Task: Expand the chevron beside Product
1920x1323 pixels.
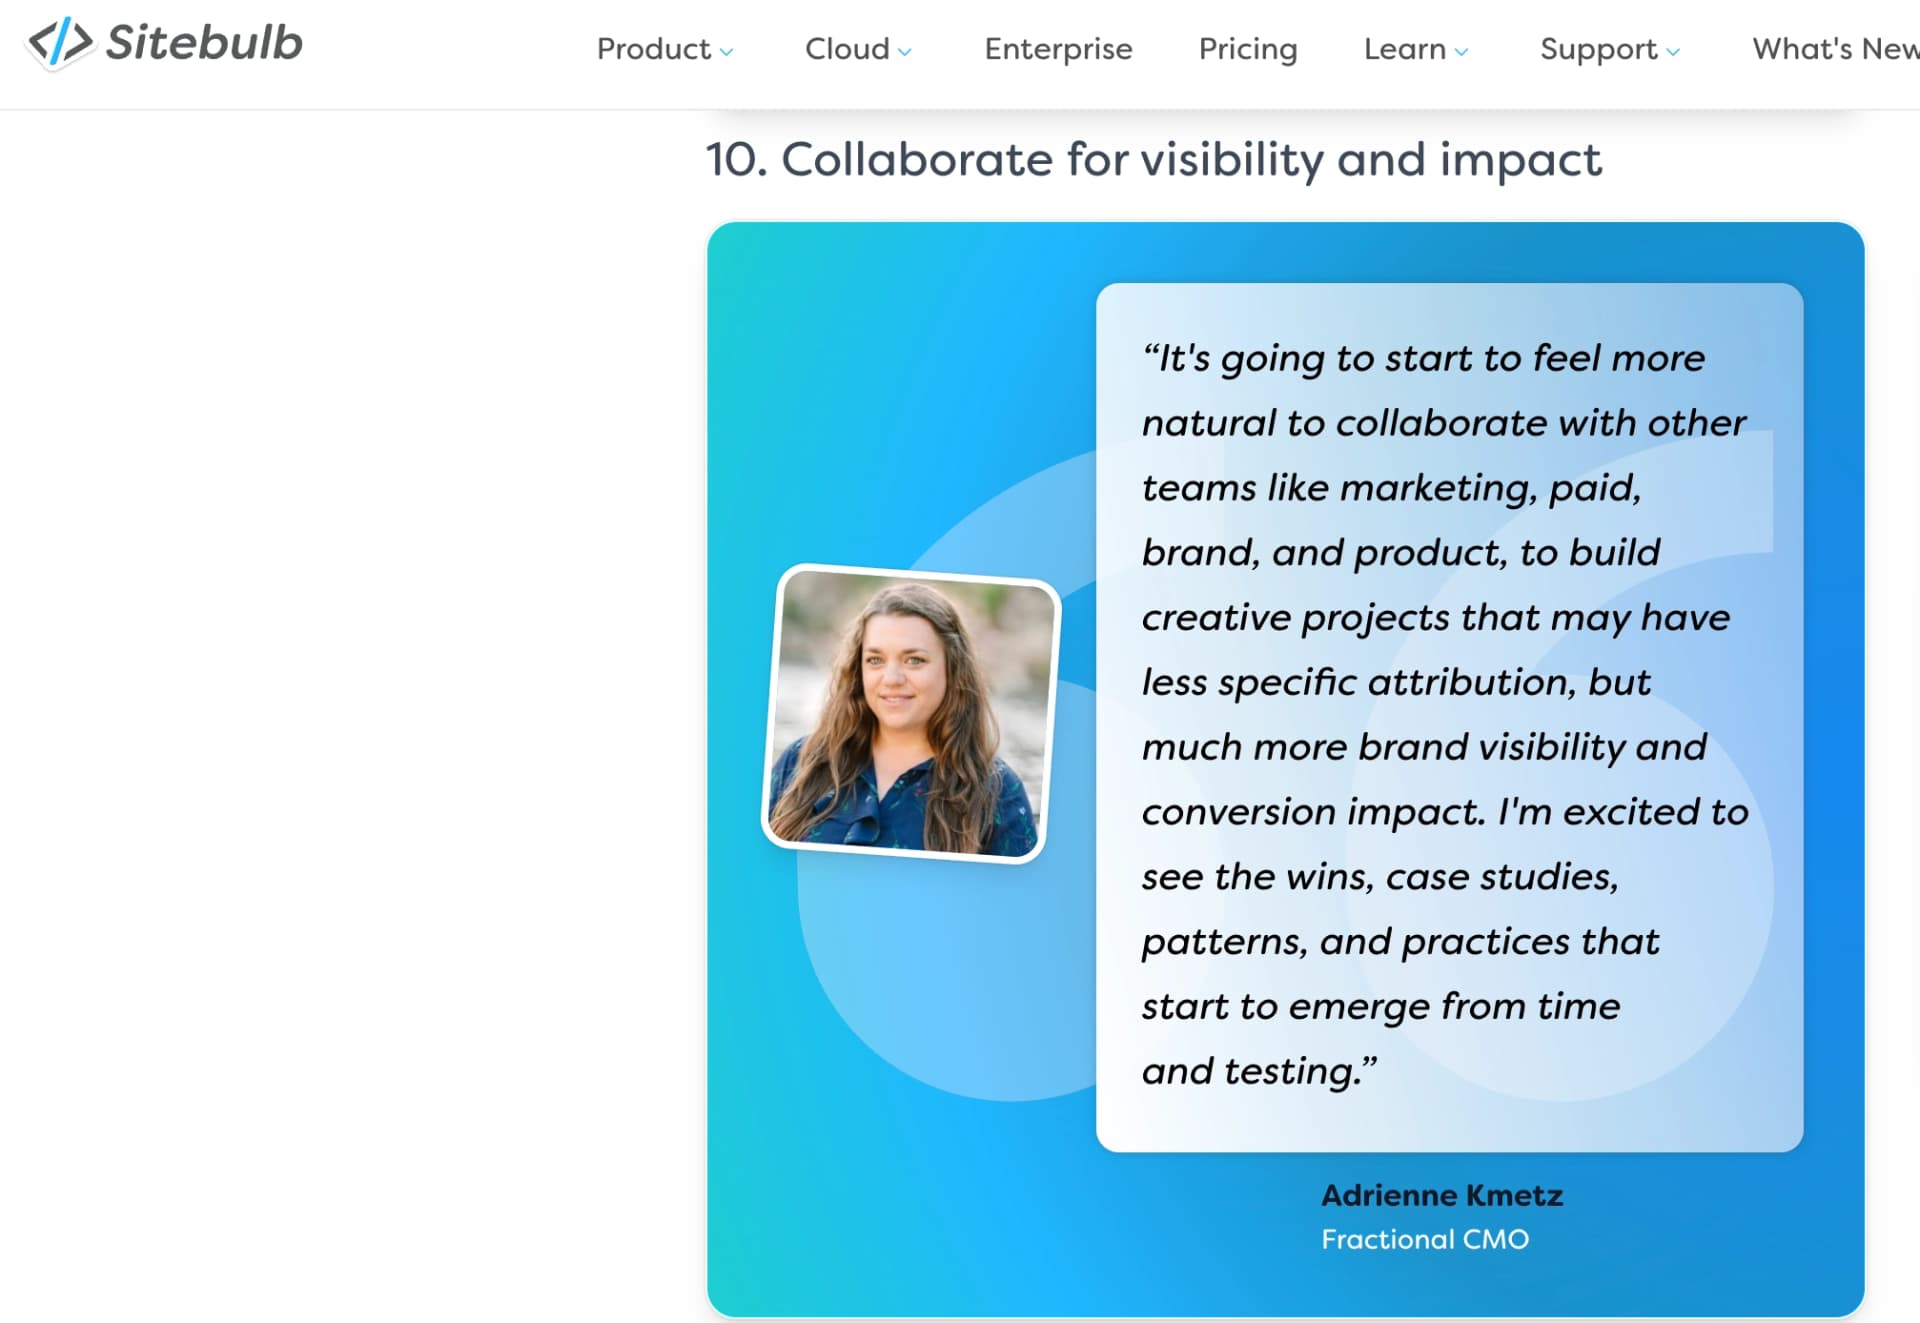Action: tap(727, 52)
